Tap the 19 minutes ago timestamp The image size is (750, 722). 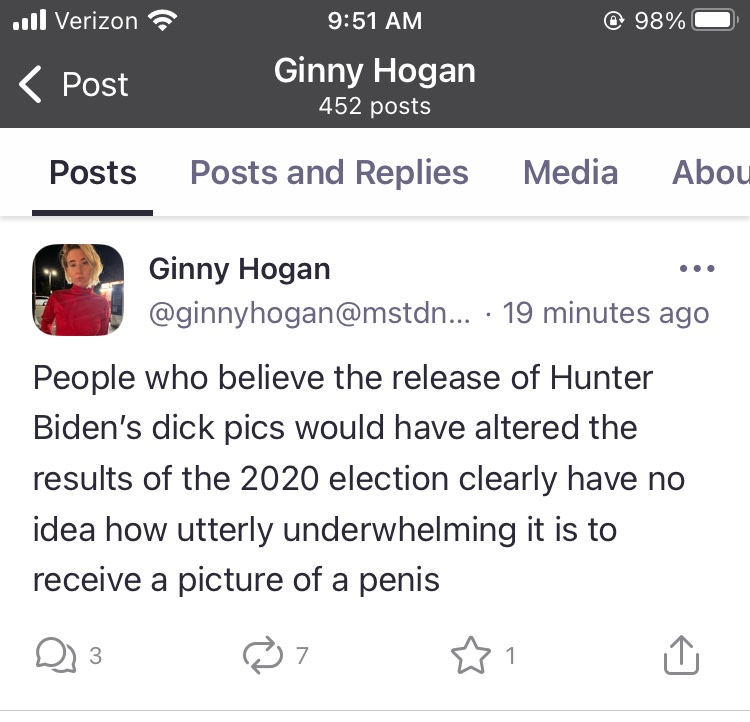click(x=606, y=313)
